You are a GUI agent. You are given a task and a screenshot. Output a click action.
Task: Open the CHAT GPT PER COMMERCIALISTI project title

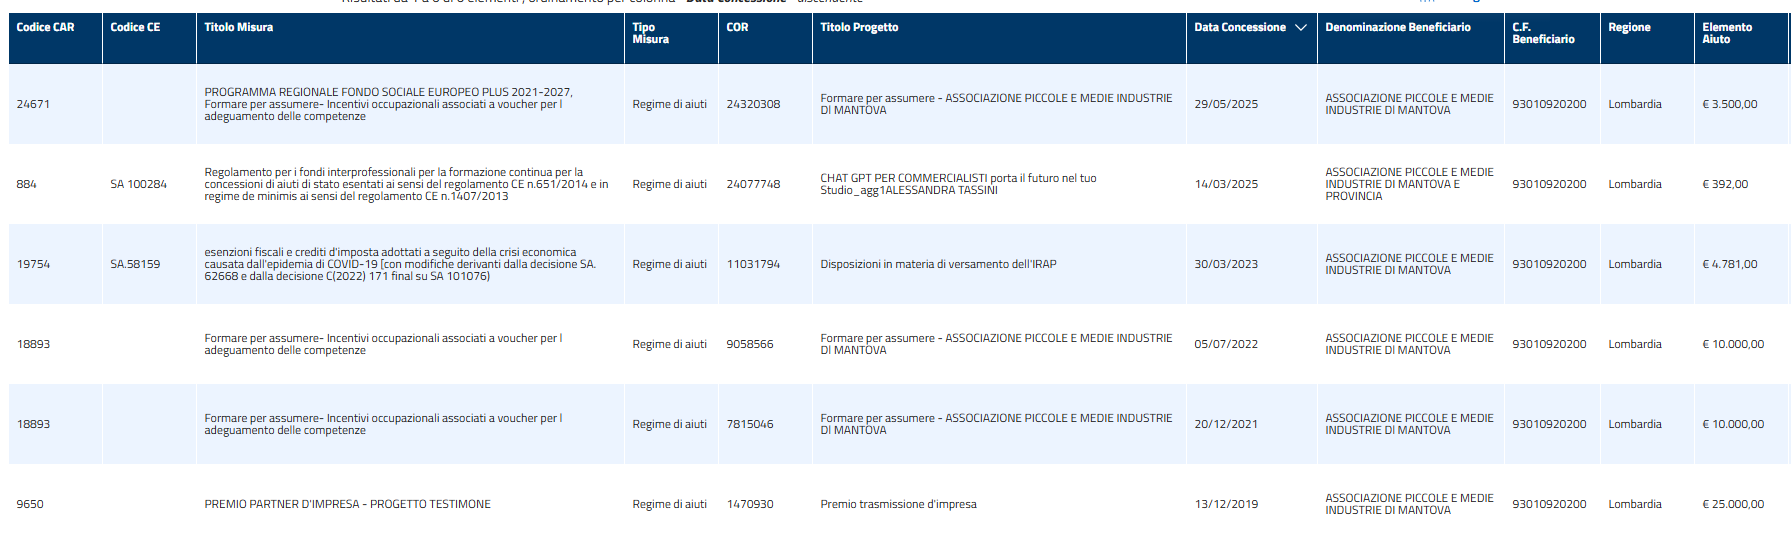coord(957,184)
